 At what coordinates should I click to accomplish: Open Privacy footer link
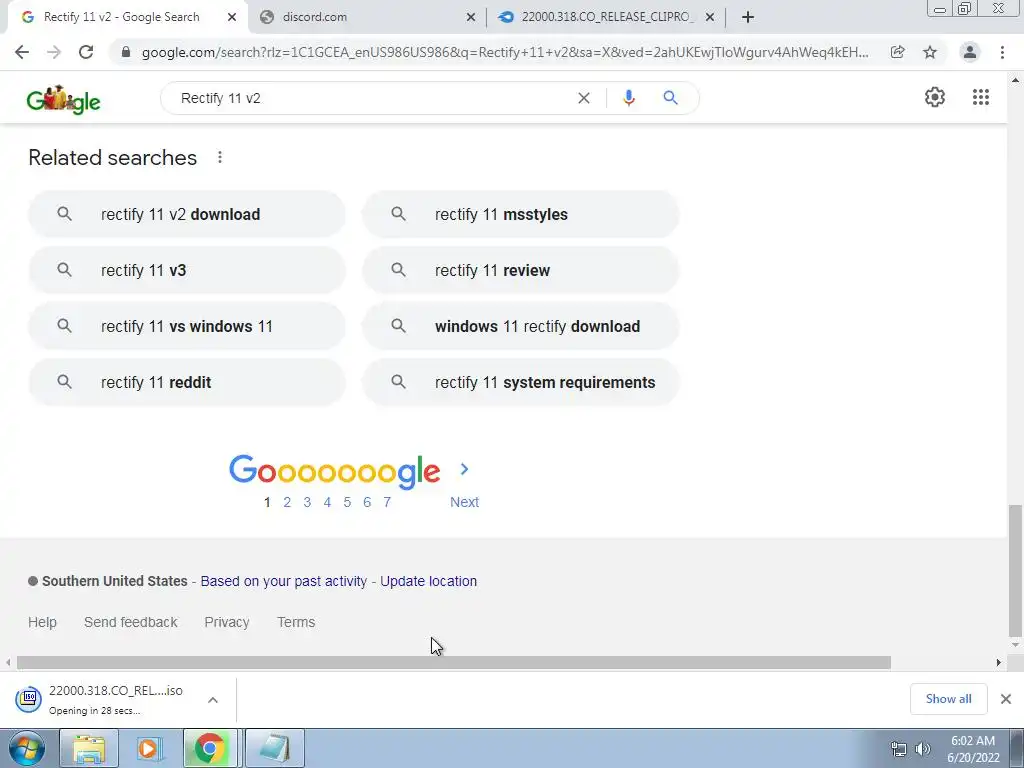pyautogui.click(x=227, y=622)
